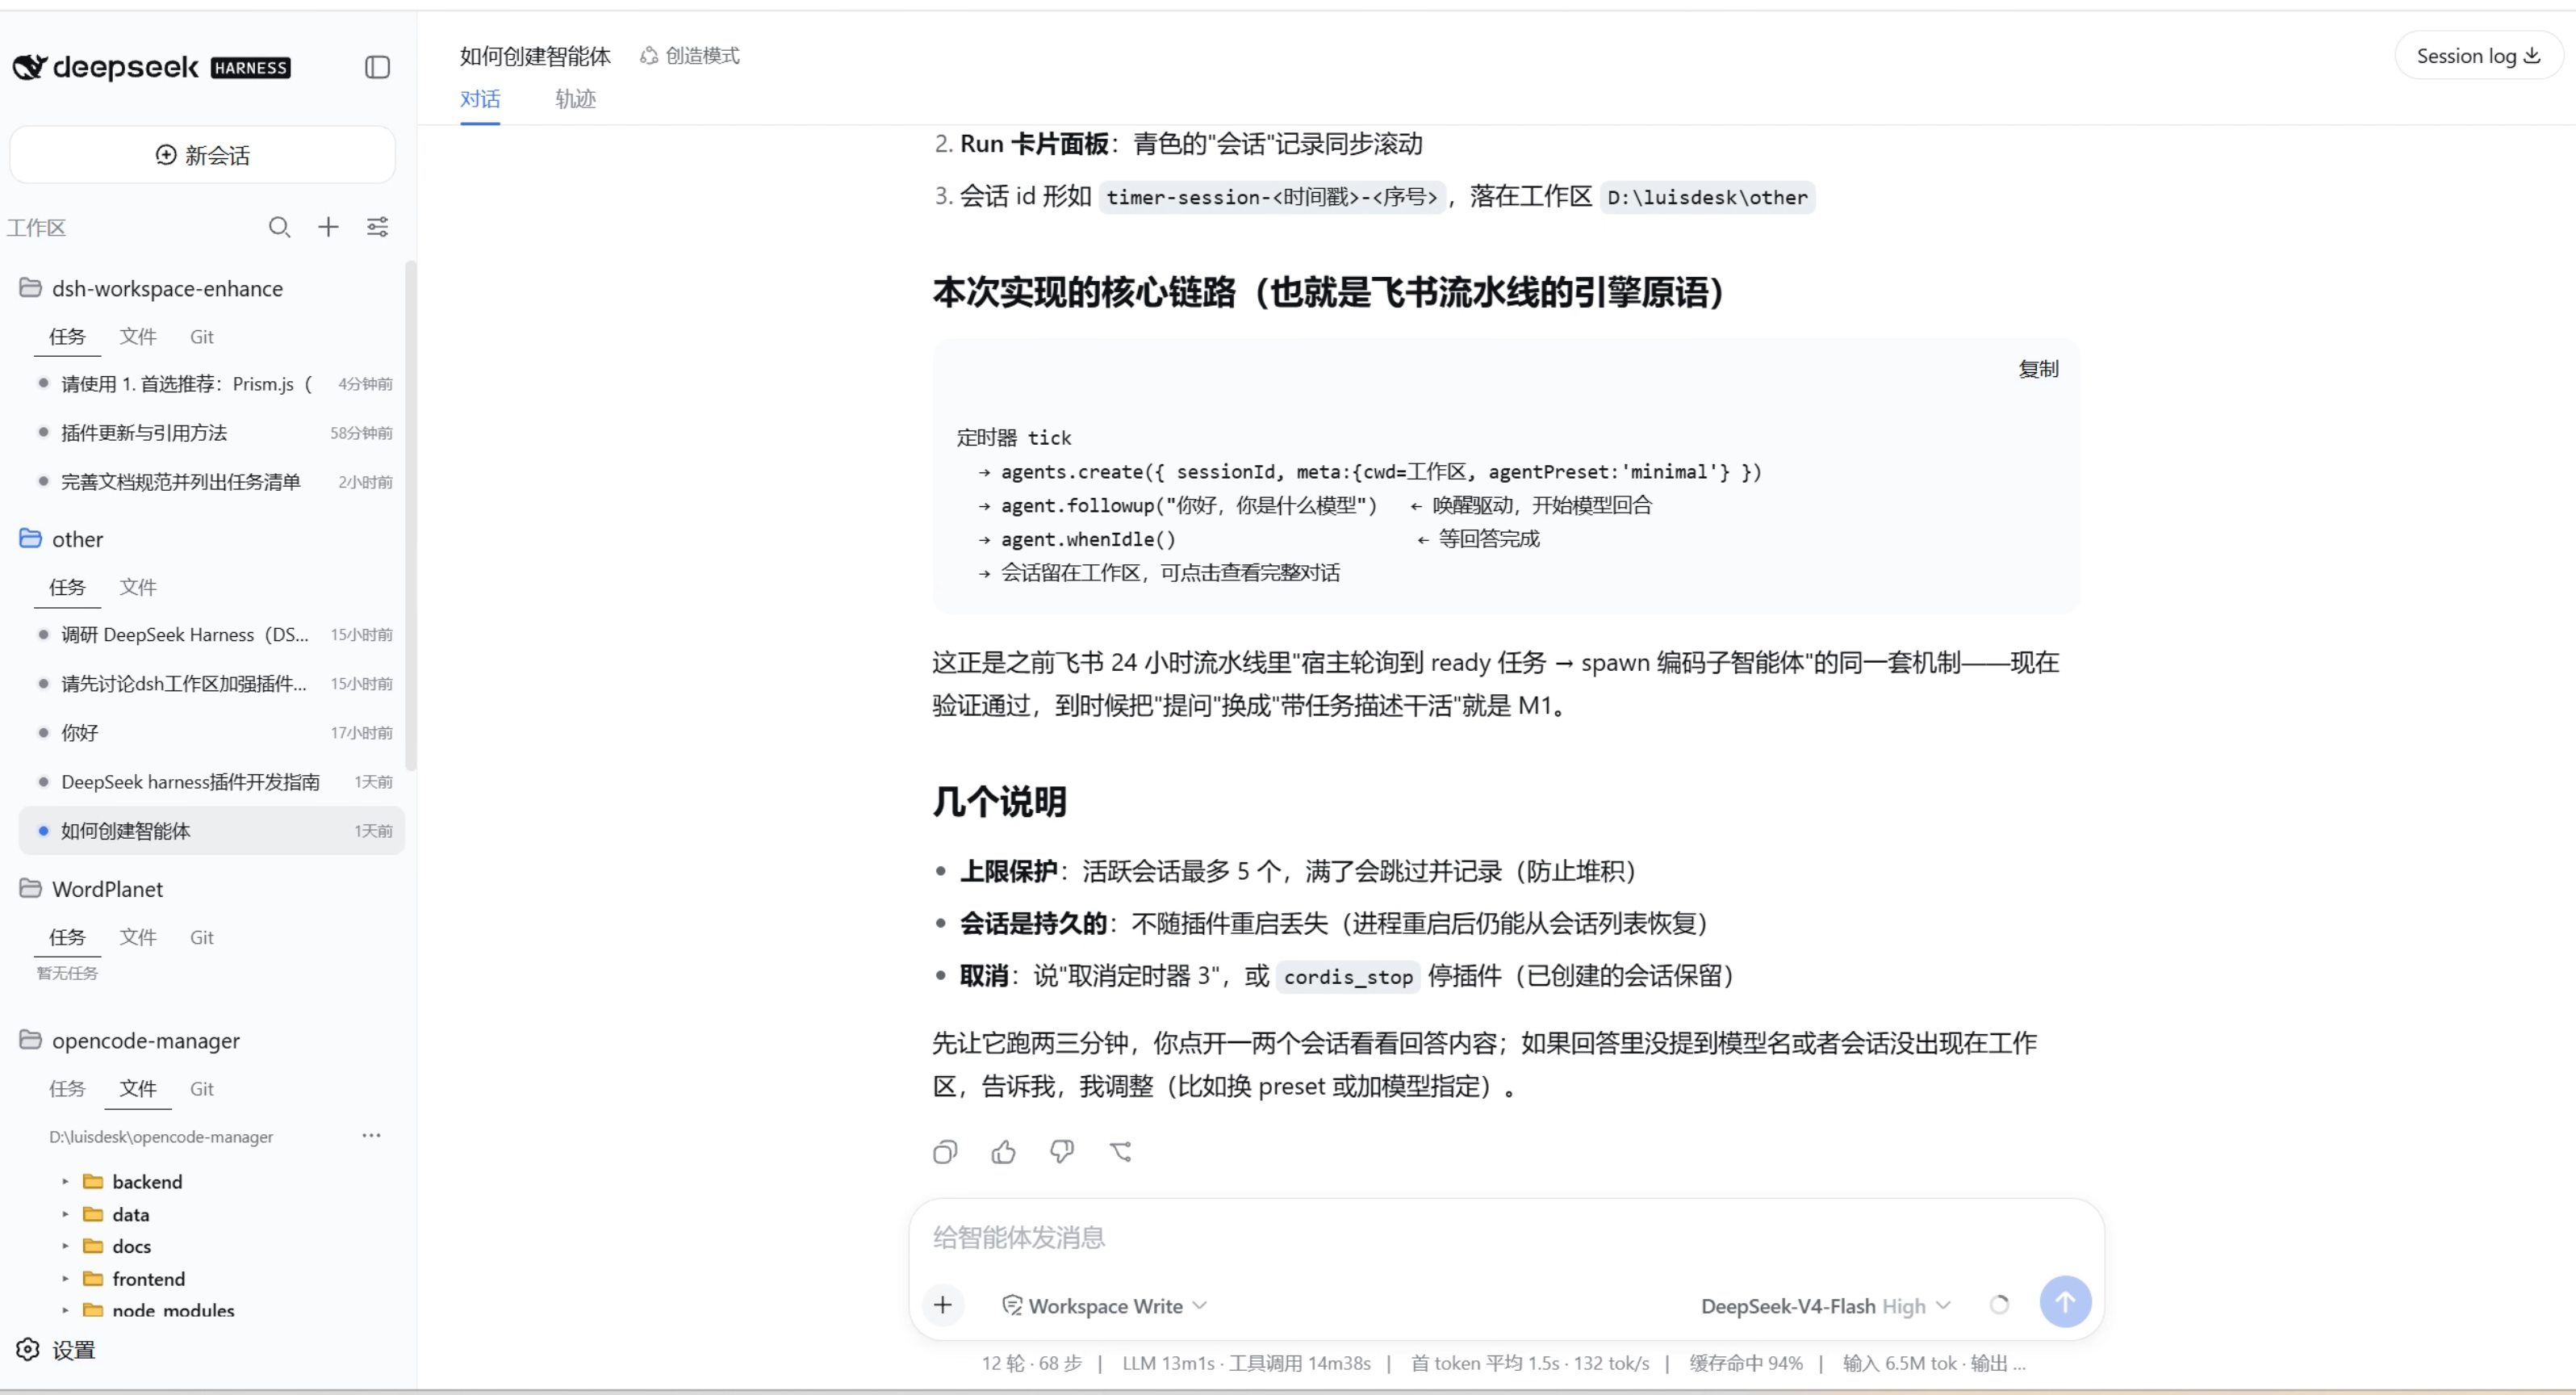Viewport: 2576px width, 1395px height.
Task: Focus the 给智能体发消息 message input
Action: tap(1505, 1237)
